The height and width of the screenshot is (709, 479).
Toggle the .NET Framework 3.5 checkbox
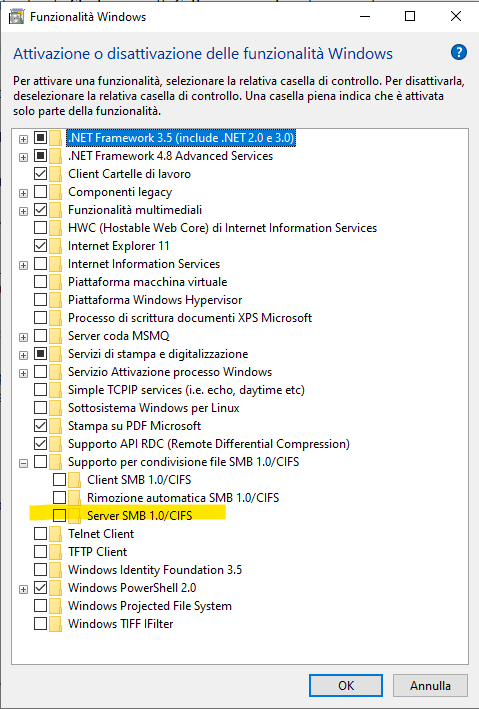pos(41,137)
